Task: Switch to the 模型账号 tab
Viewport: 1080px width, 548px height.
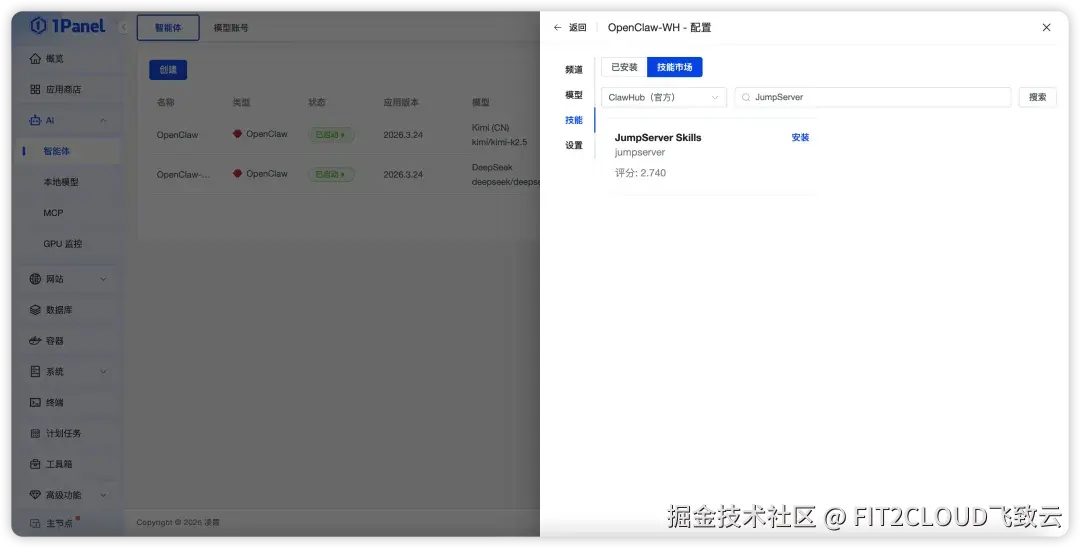Action: coord(231,28)
